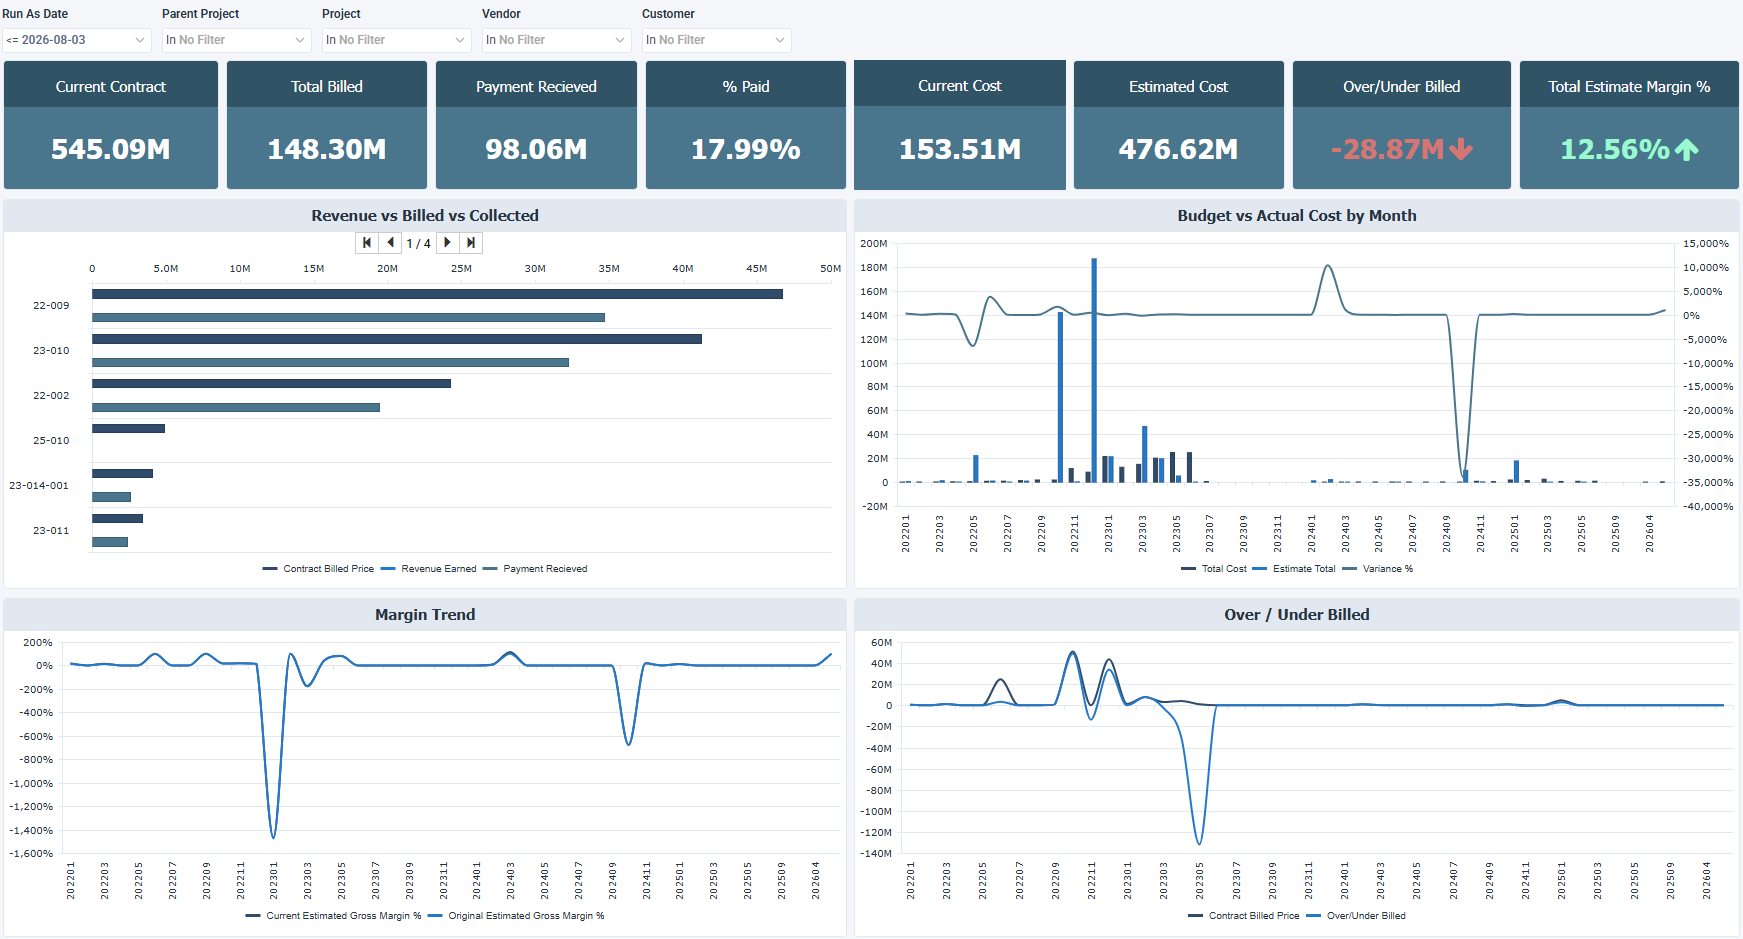Screen dimensions: 1743x939
Task: Select project label 23-010
Action: tap(51, 351)
